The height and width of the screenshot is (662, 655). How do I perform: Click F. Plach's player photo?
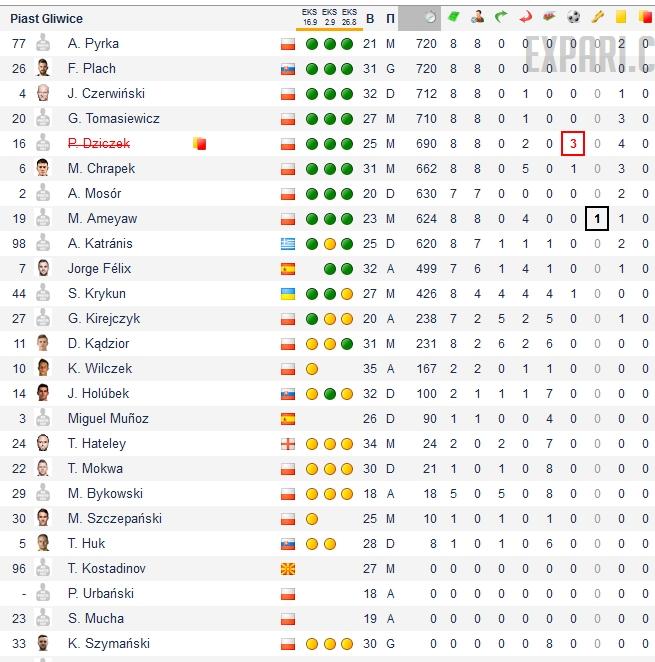(x=43, y=68)
